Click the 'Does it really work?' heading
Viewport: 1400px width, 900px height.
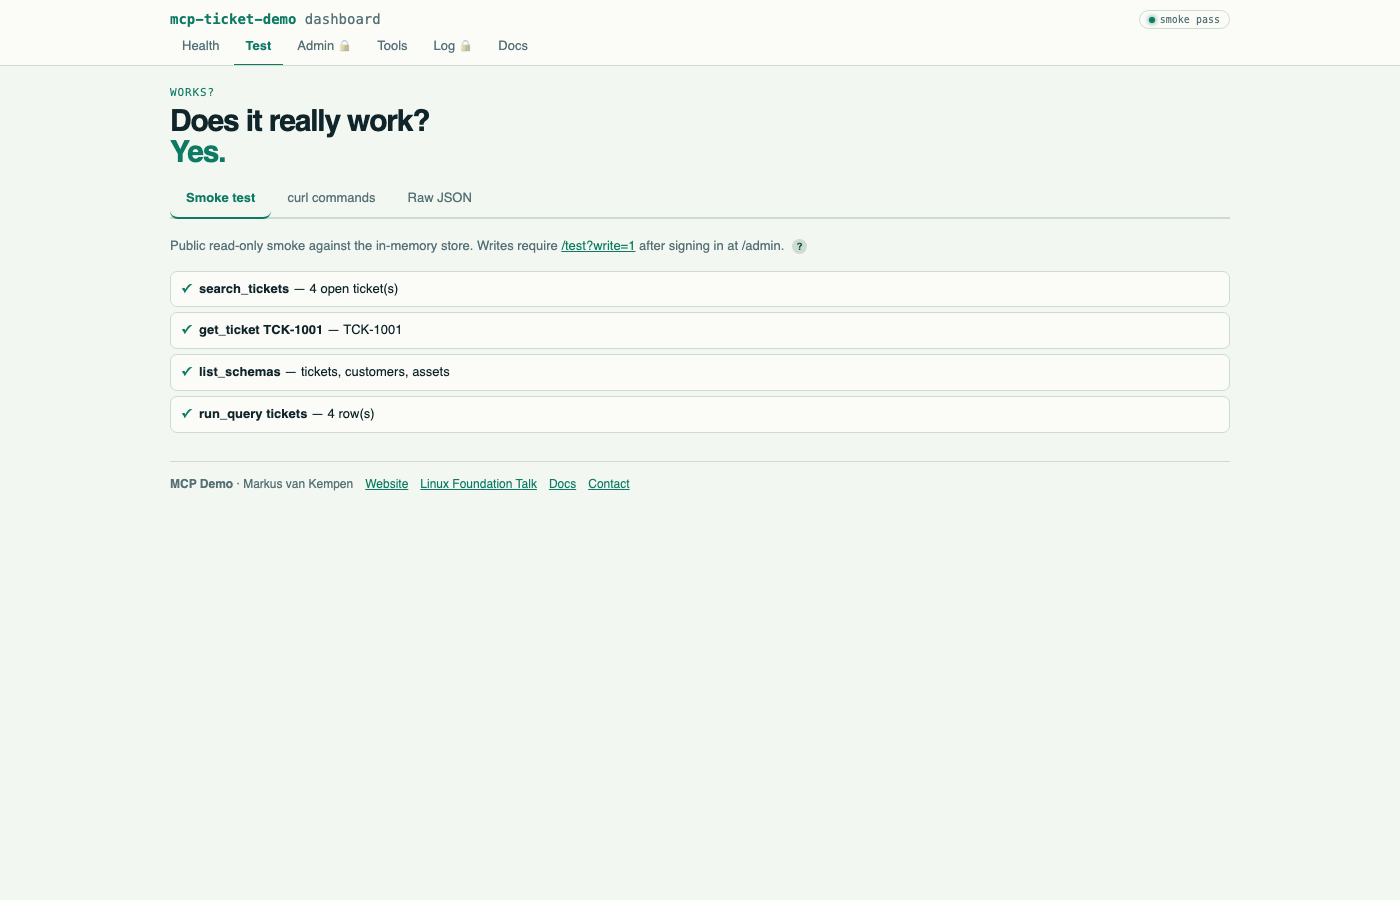tap(299, 121)
